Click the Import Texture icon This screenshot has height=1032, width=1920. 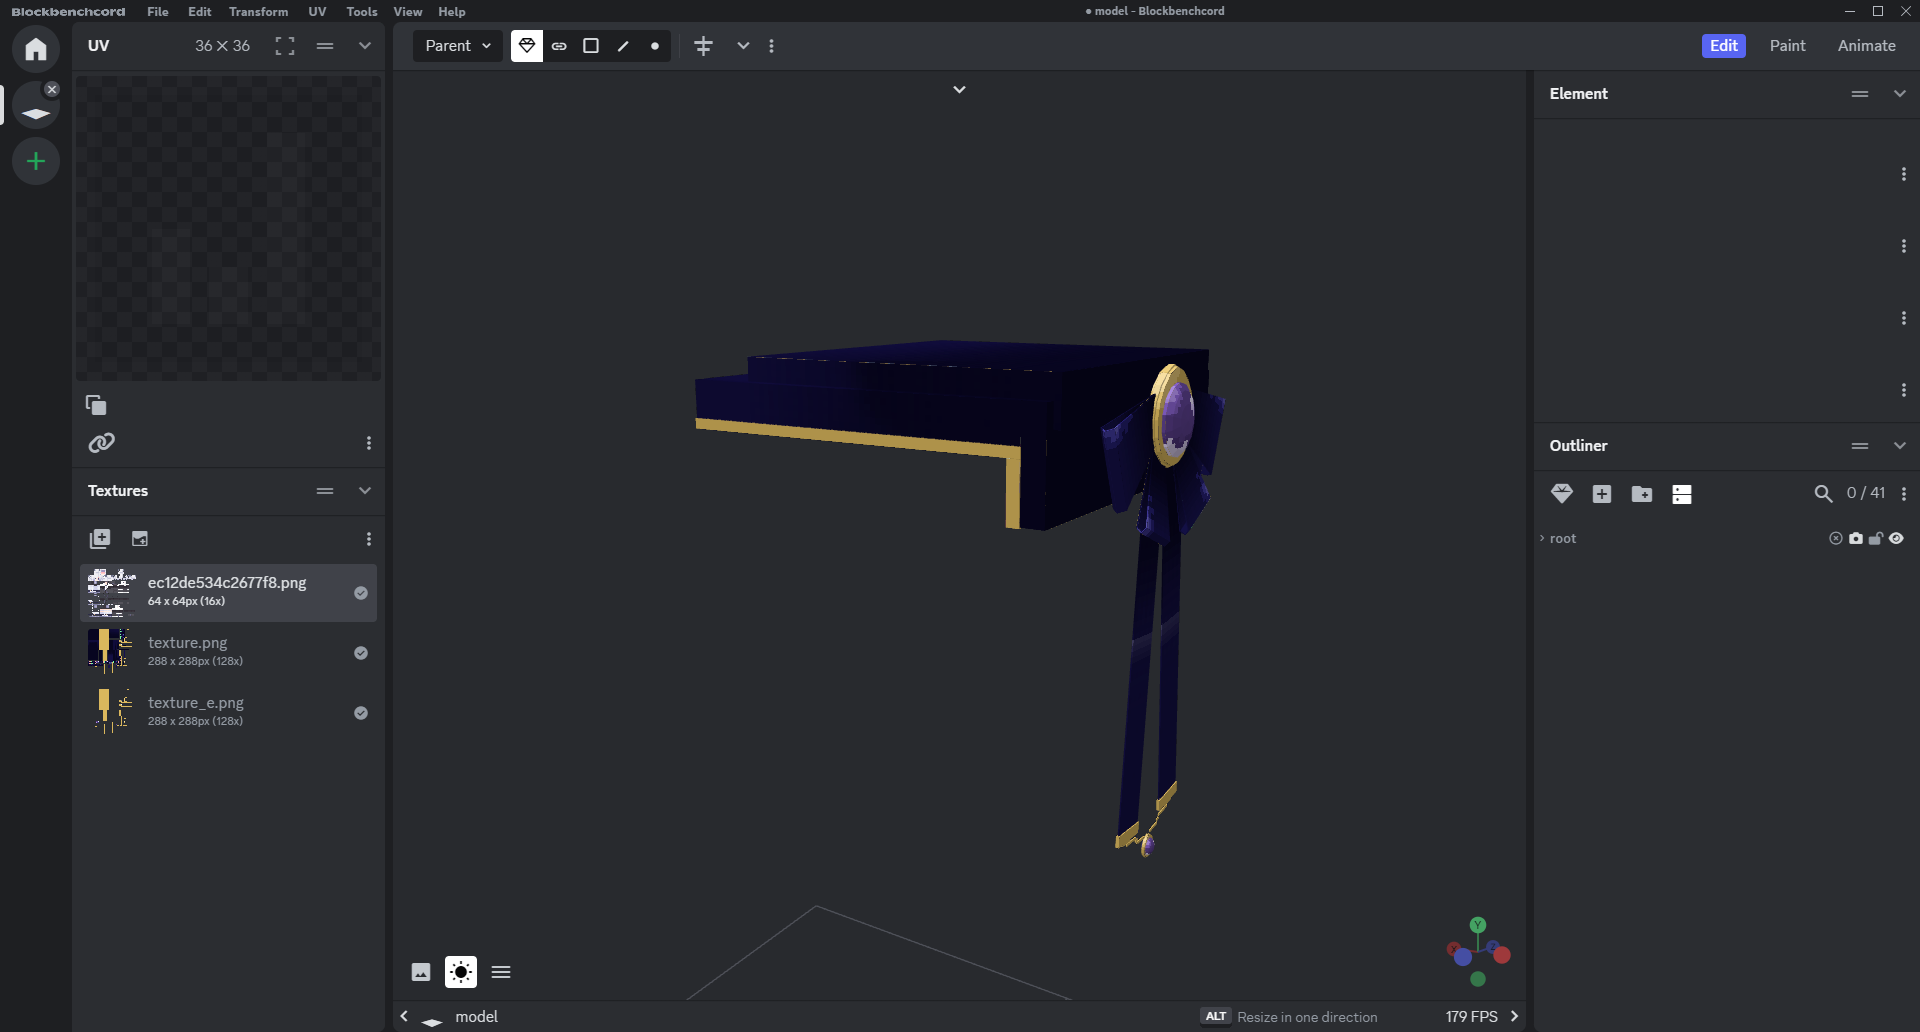[100, 539]
